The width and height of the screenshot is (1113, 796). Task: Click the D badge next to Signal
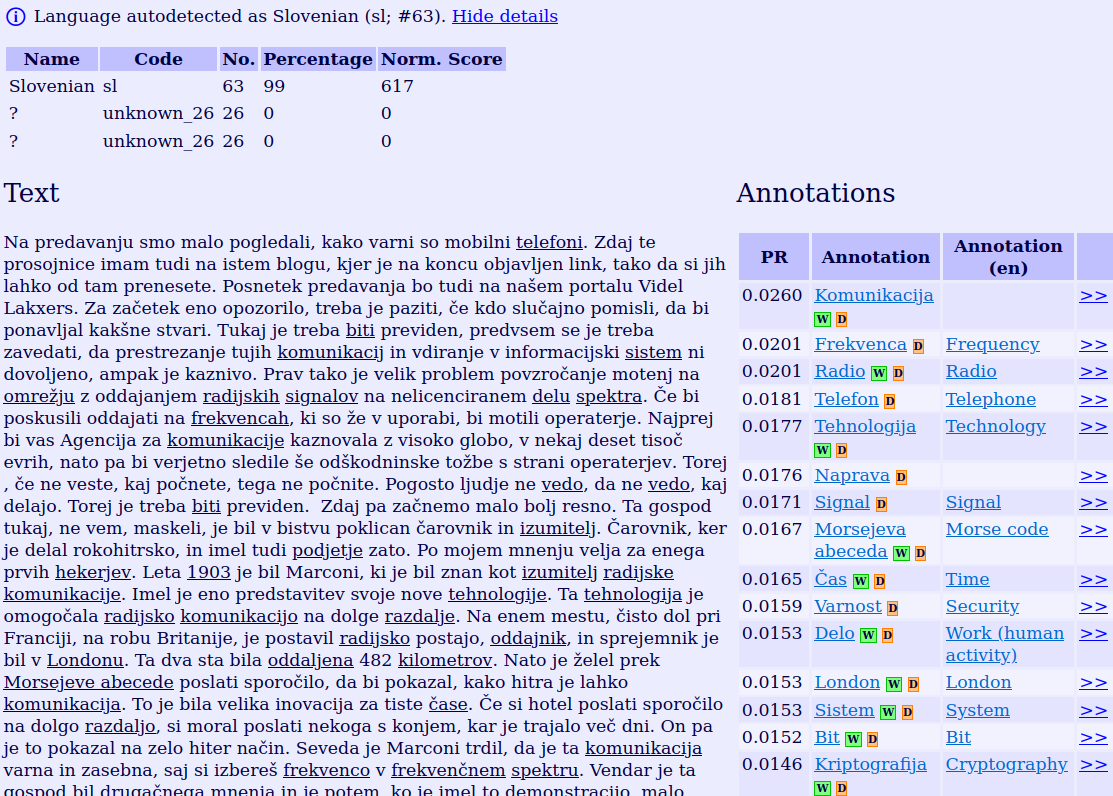pyautogui.click(x=881, y=504)
